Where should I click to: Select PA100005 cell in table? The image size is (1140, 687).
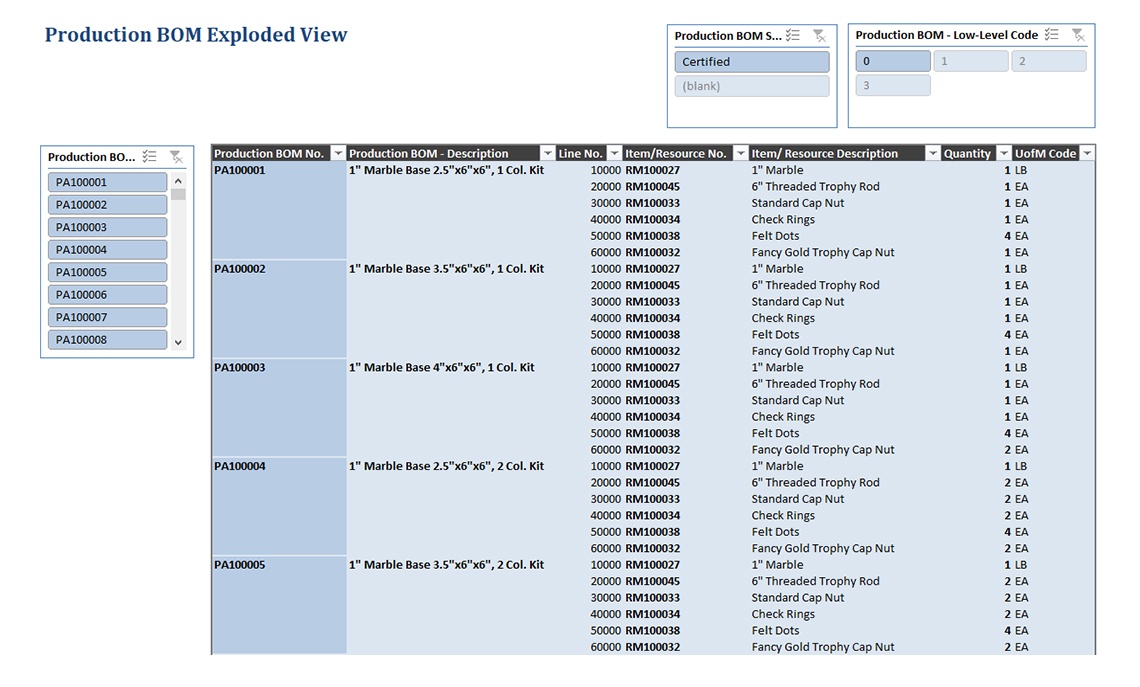240,565
